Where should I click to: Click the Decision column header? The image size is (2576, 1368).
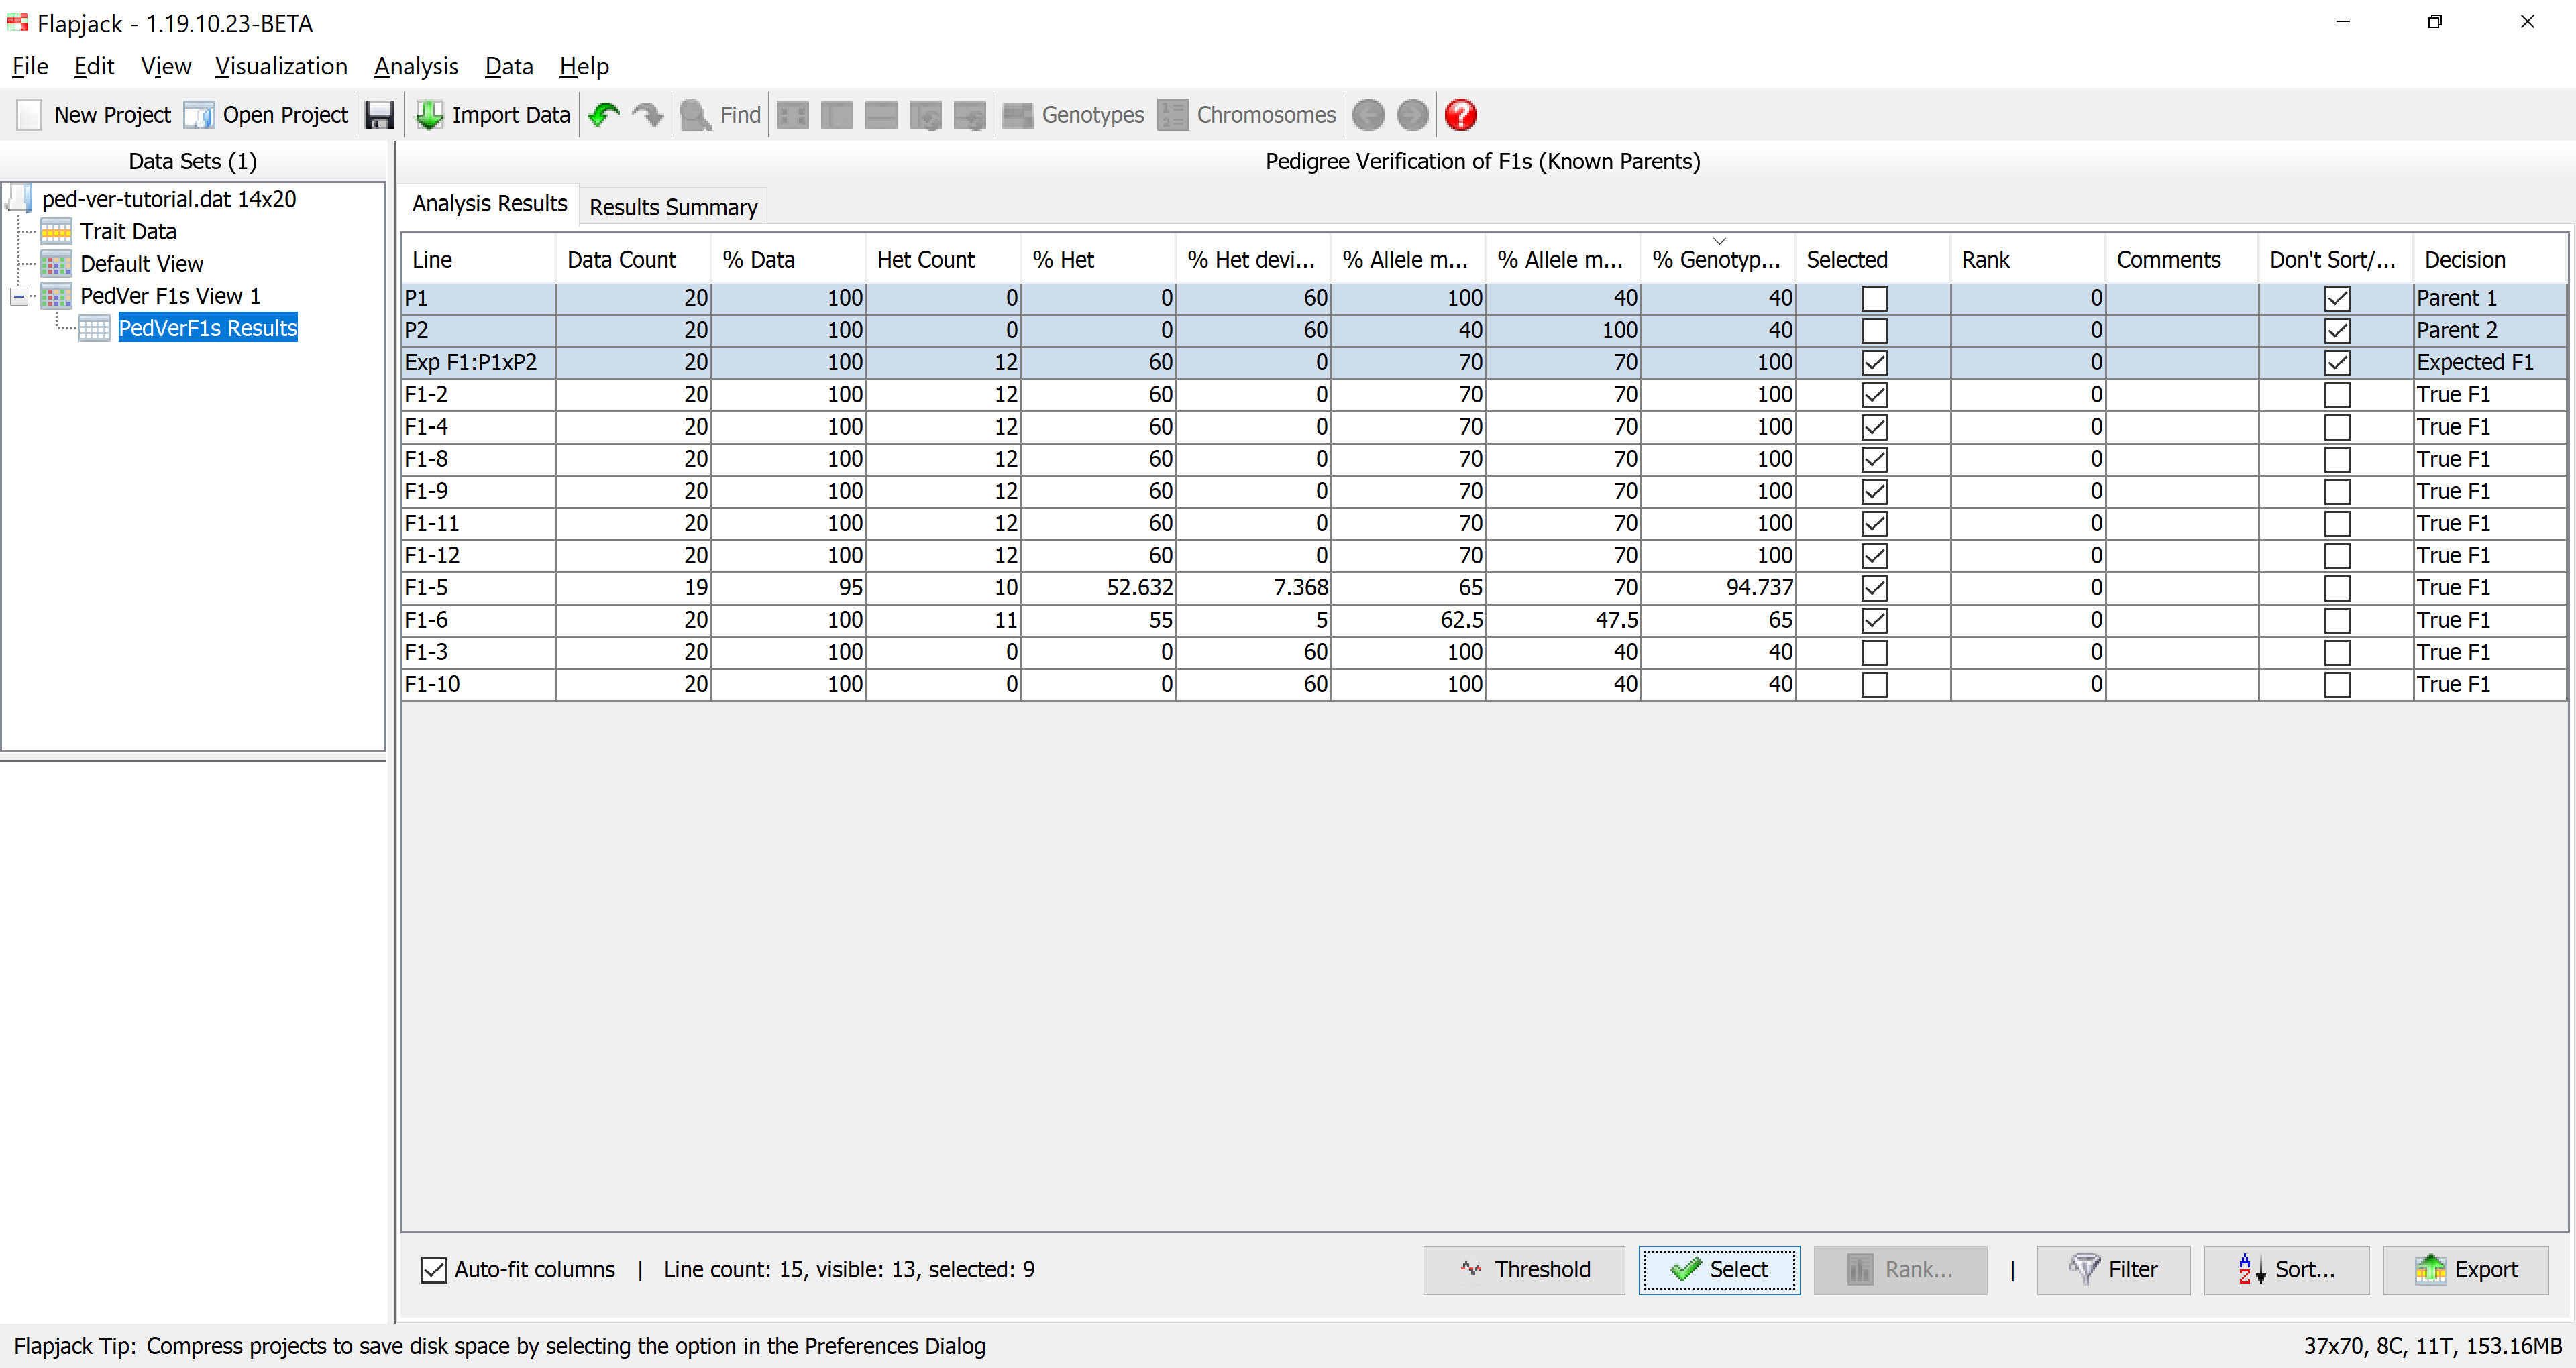coord(2489,259)
